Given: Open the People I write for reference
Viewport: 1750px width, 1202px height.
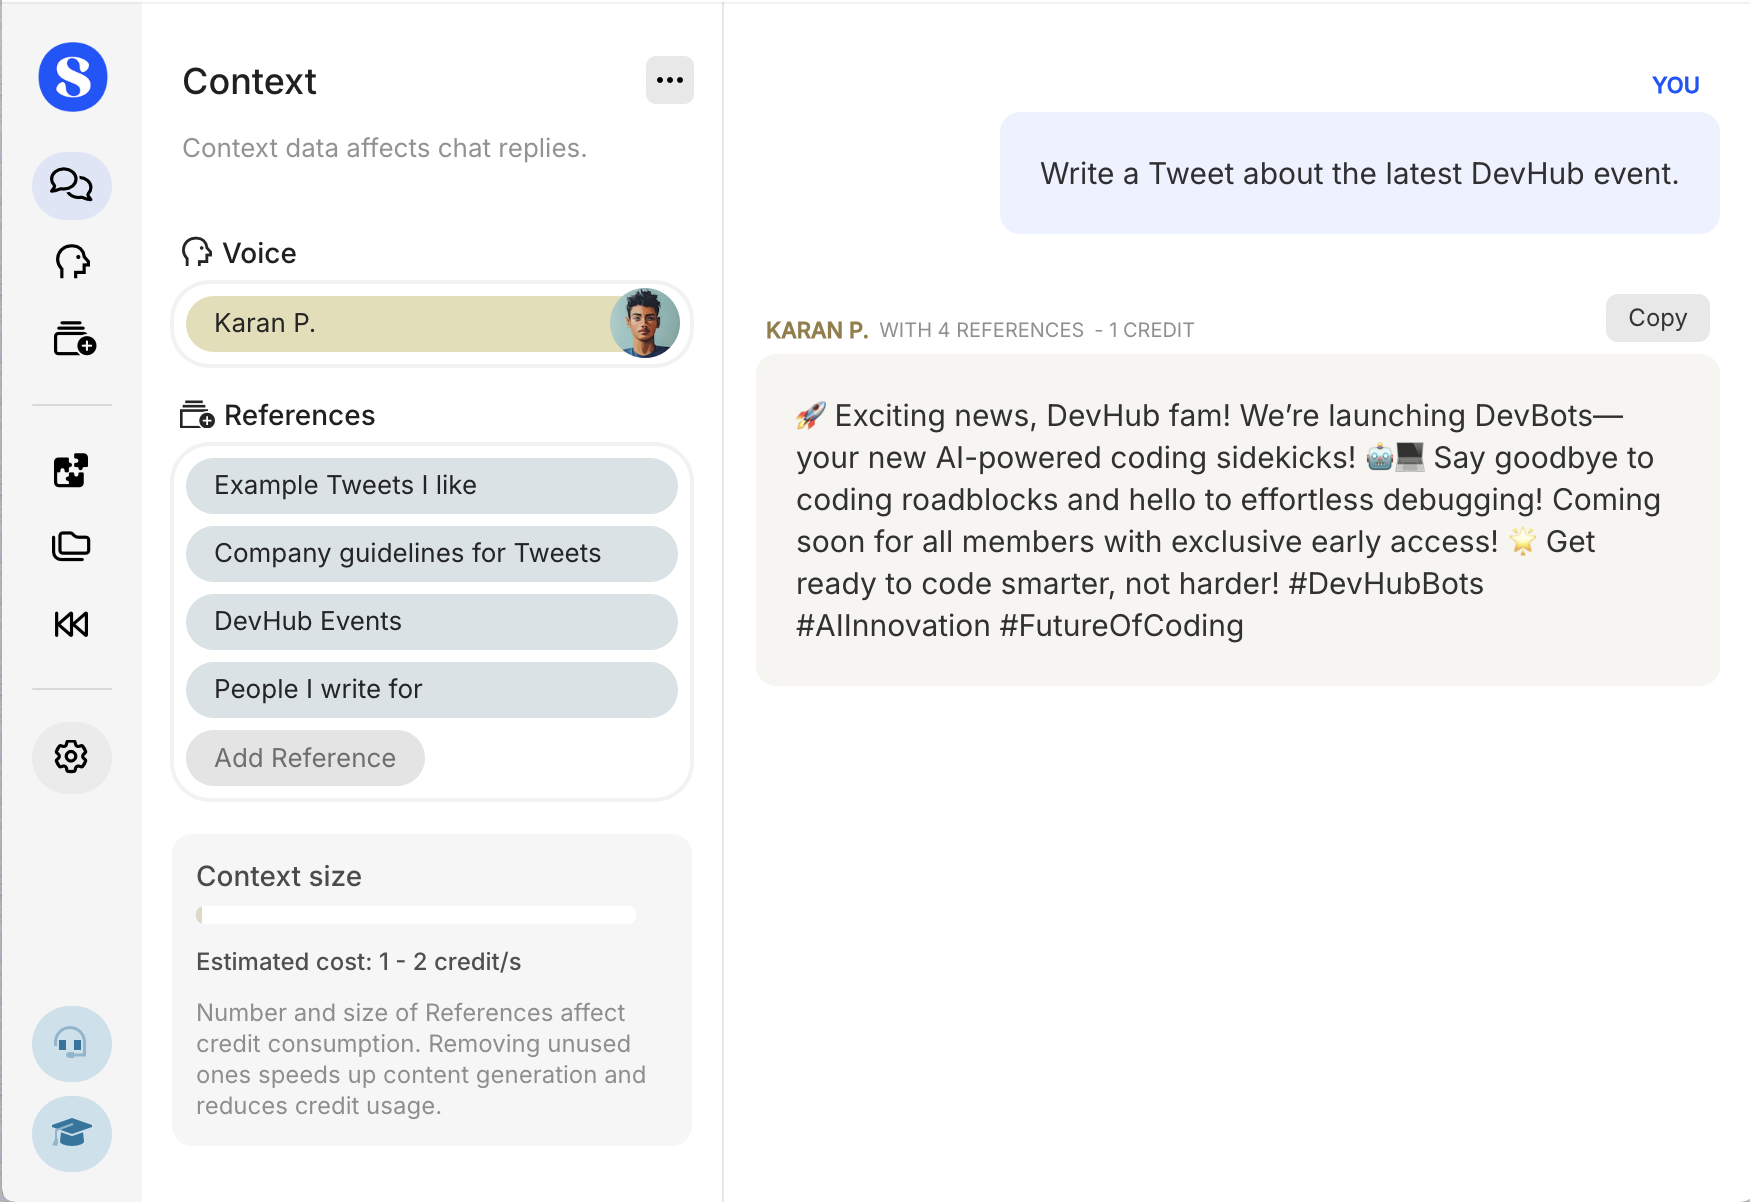Looking at the screenshot, I should (x=431, y=690).
